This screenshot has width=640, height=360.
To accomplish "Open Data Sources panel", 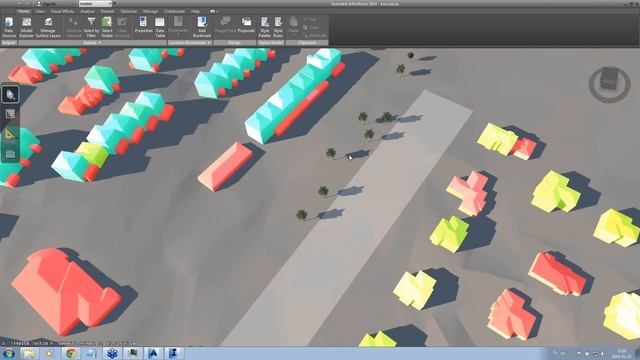I will (x=9, y=27).
